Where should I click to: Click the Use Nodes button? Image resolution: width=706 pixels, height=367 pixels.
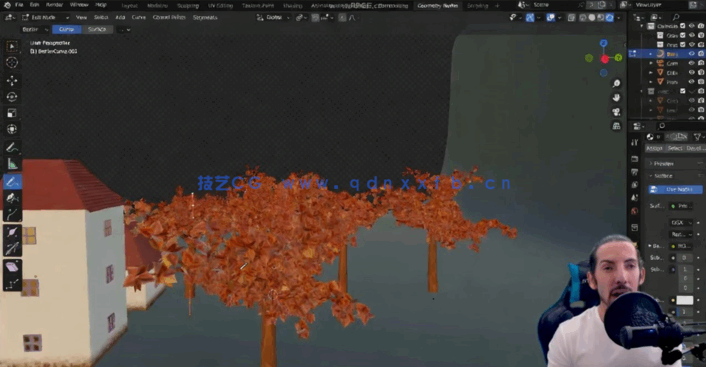point(675,190)
